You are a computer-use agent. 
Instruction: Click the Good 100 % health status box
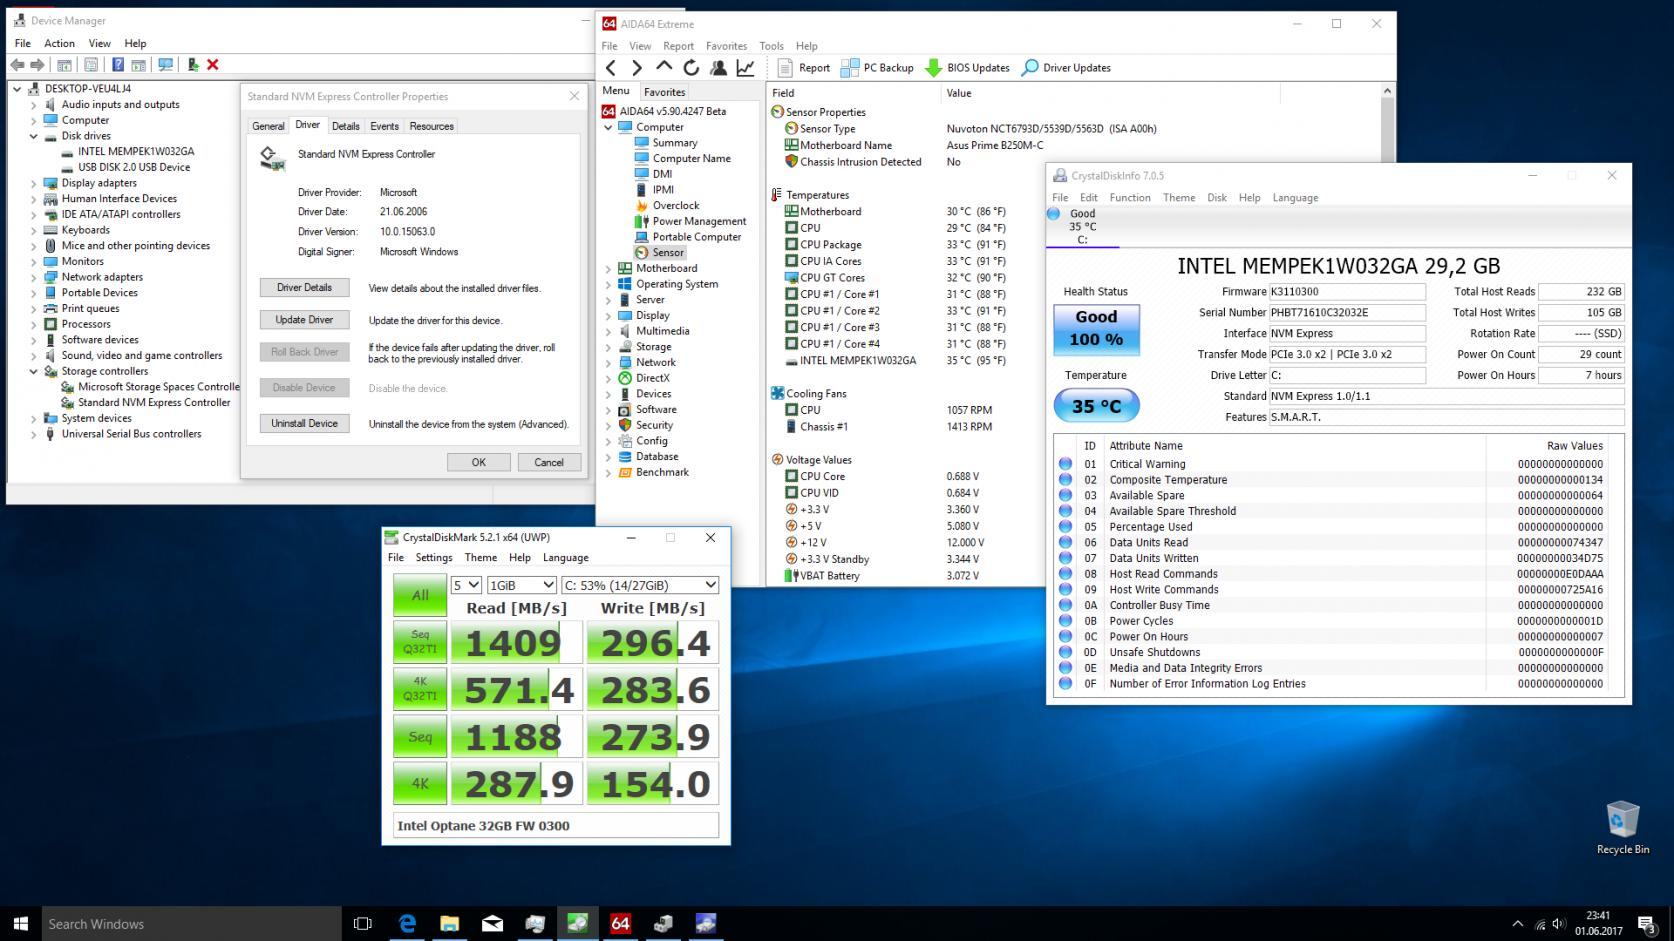point(1096,329)
